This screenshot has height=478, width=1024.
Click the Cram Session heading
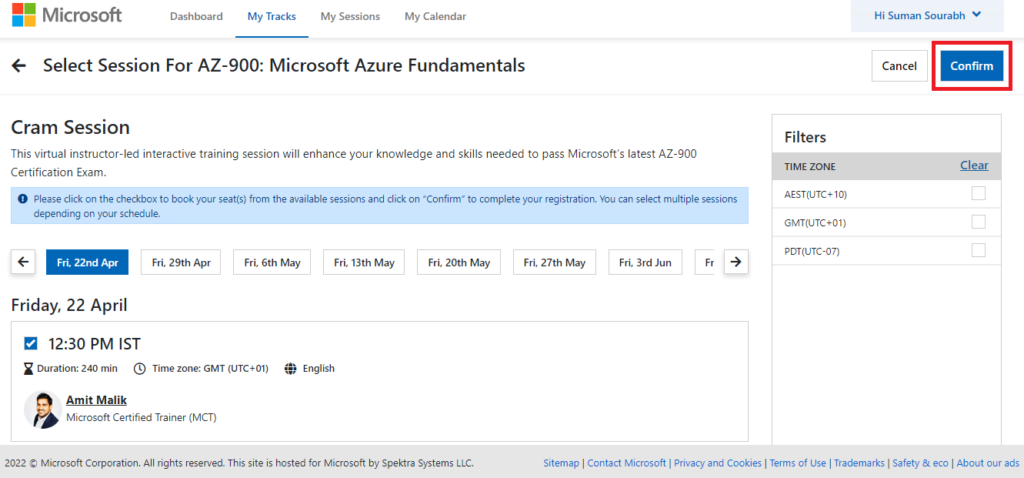tap(71, 127)
